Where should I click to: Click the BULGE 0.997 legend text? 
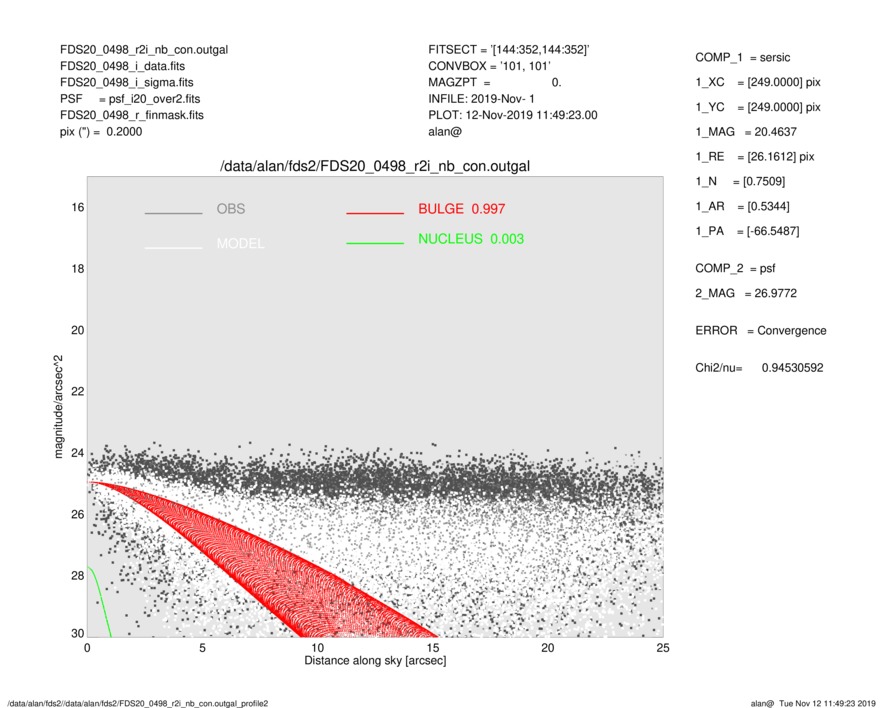461,209
